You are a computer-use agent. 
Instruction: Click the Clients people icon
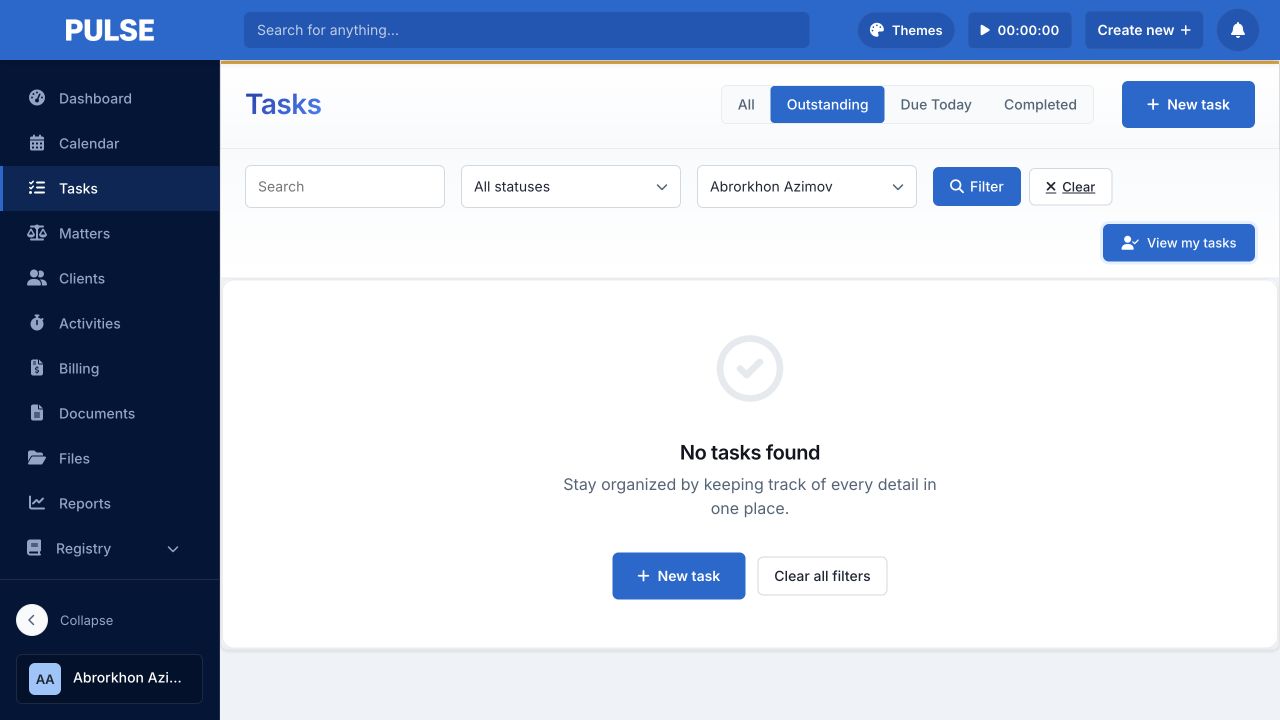click(x=37, y=278)
